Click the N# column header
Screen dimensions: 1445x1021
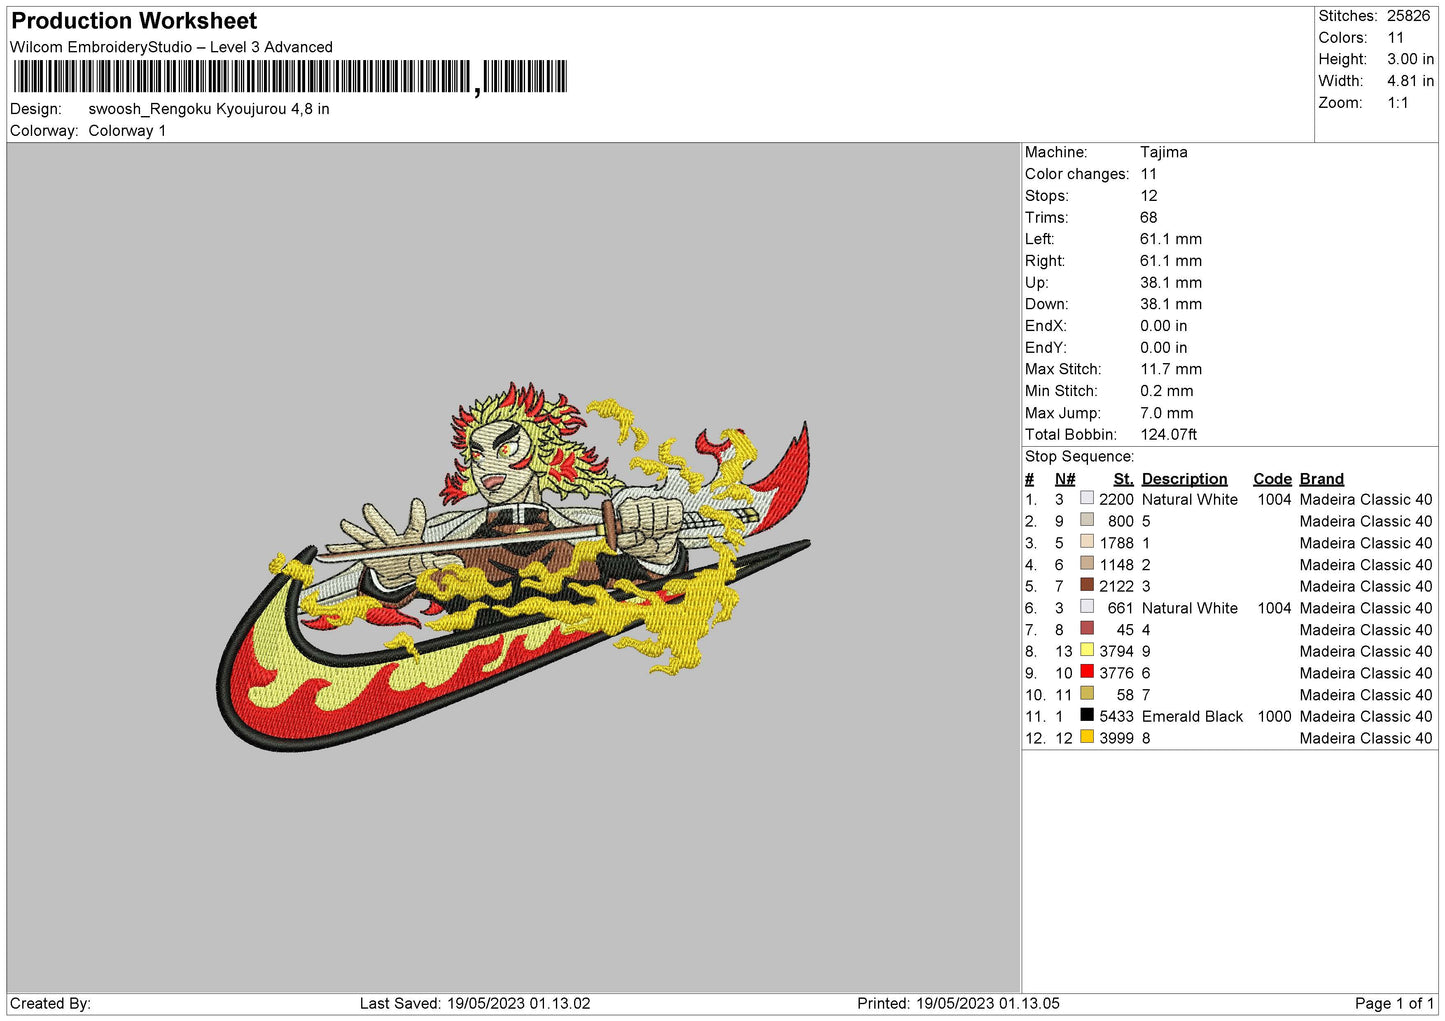click(1064, 479)
